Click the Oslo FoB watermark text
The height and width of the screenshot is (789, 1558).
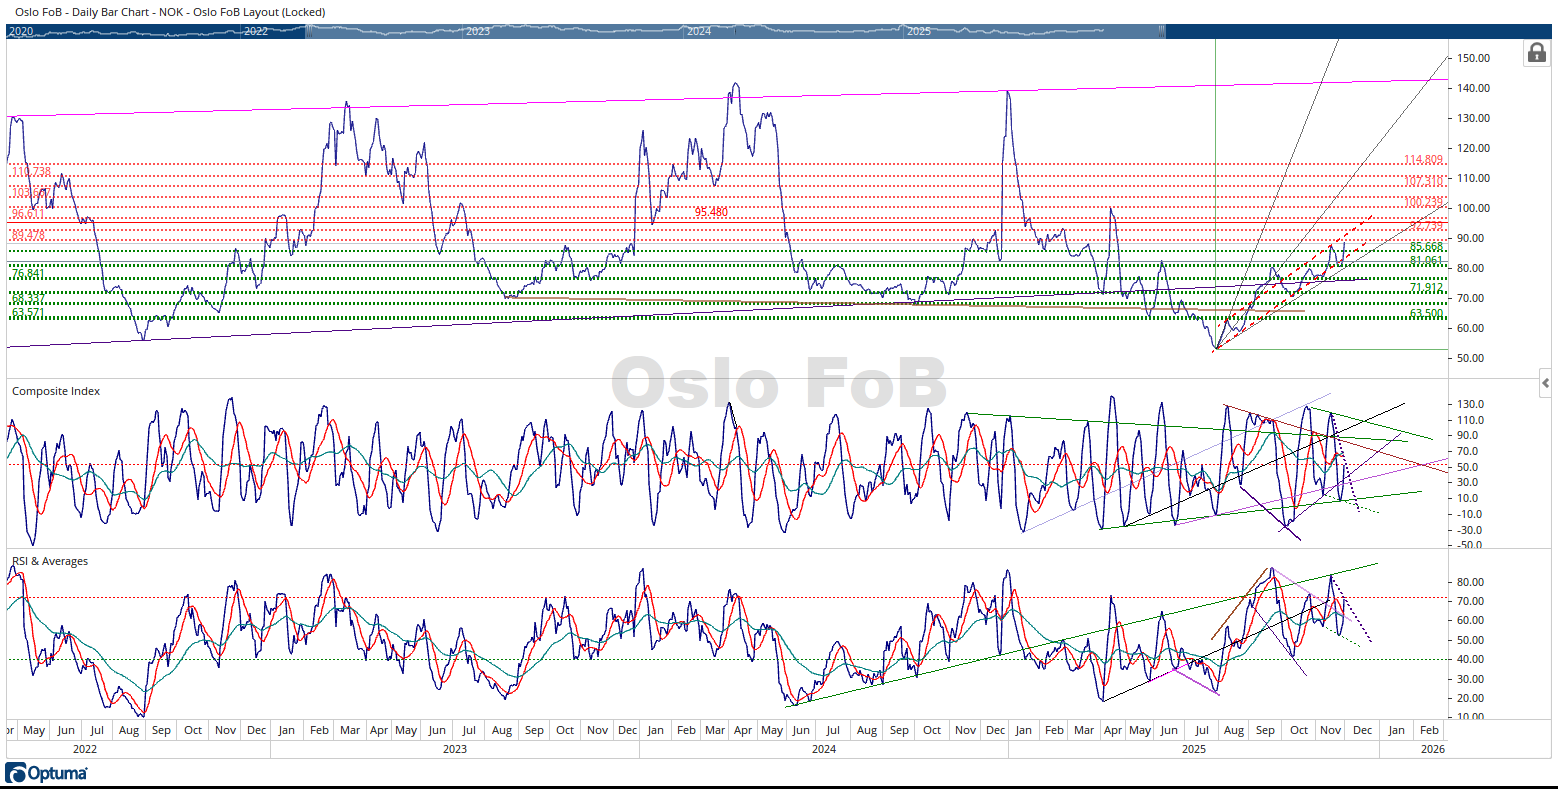coord(778,384)
